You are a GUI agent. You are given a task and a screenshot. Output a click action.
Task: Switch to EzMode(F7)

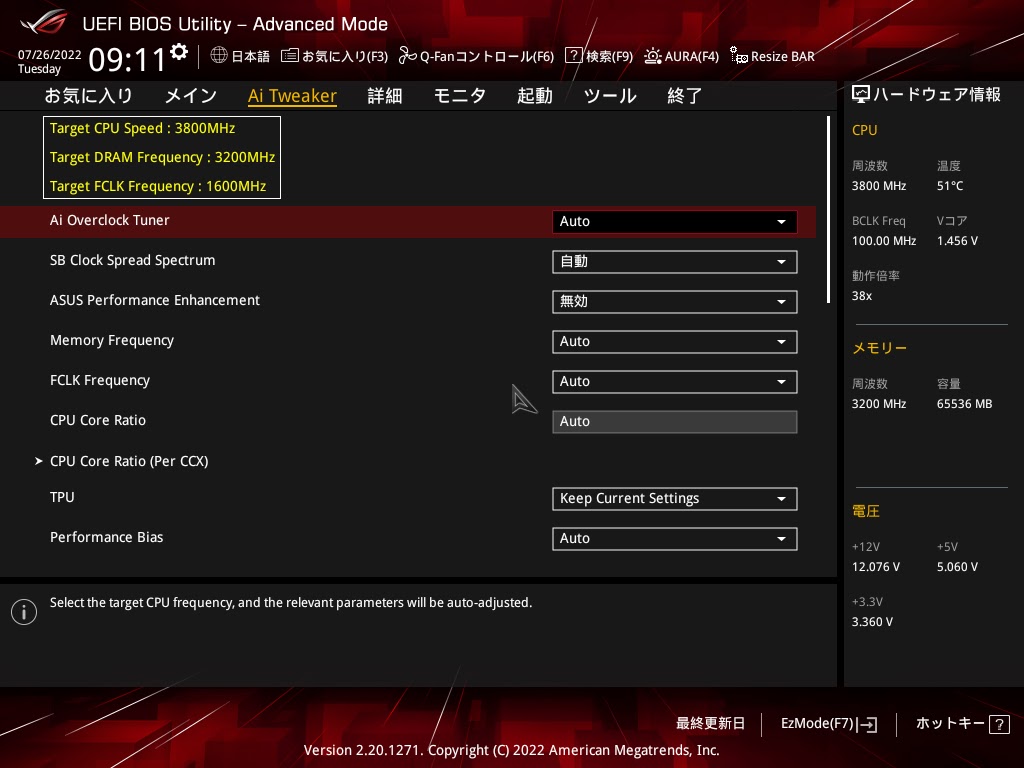[829, 724]
